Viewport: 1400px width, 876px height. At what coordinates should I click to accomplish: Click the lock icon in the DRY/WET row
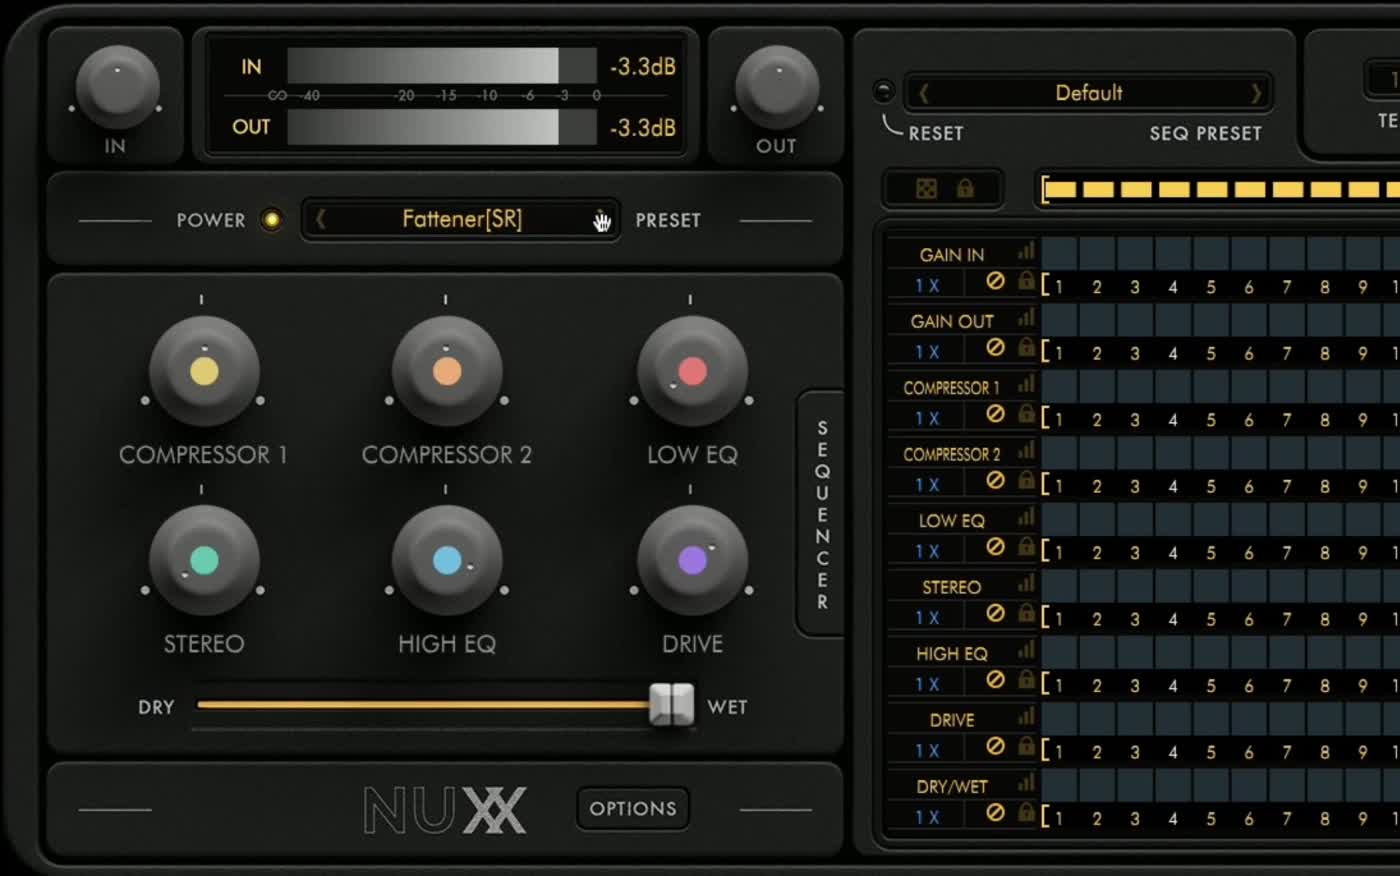tap(1026, 813)
